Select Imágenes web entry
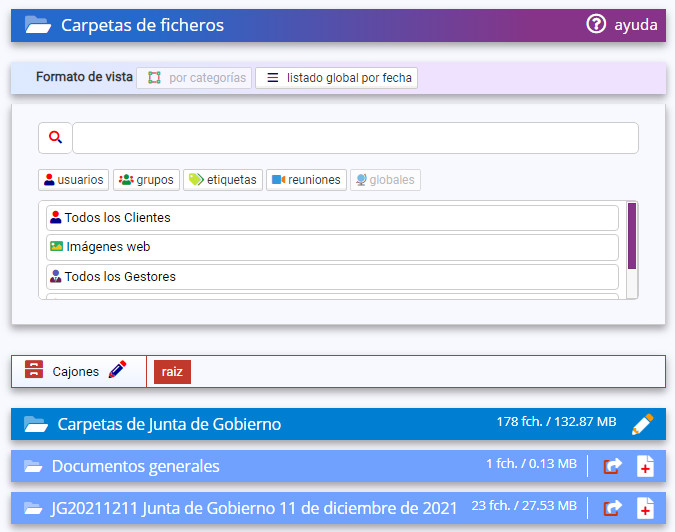The image size is (675, 532). click(332, 247)
